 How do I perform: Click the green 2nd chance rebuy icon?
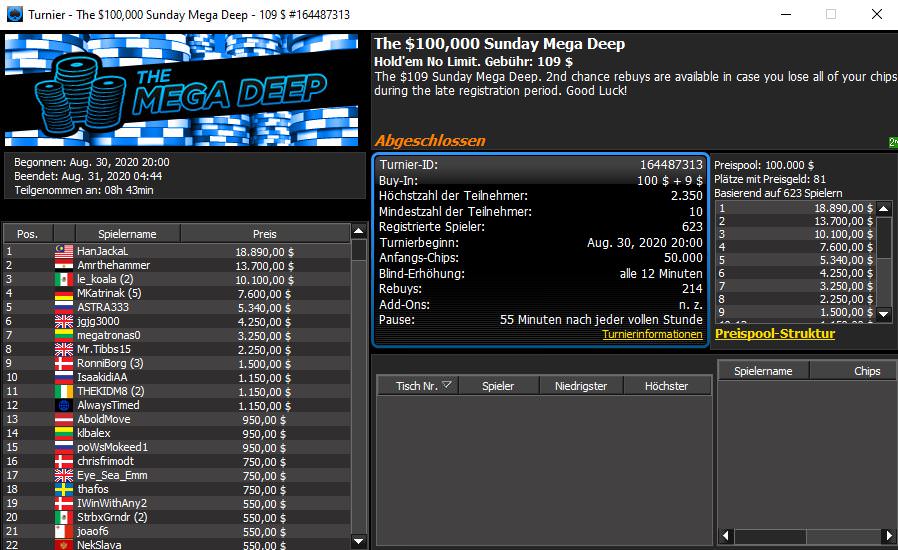pyautogui.click(x=892, y=142)
